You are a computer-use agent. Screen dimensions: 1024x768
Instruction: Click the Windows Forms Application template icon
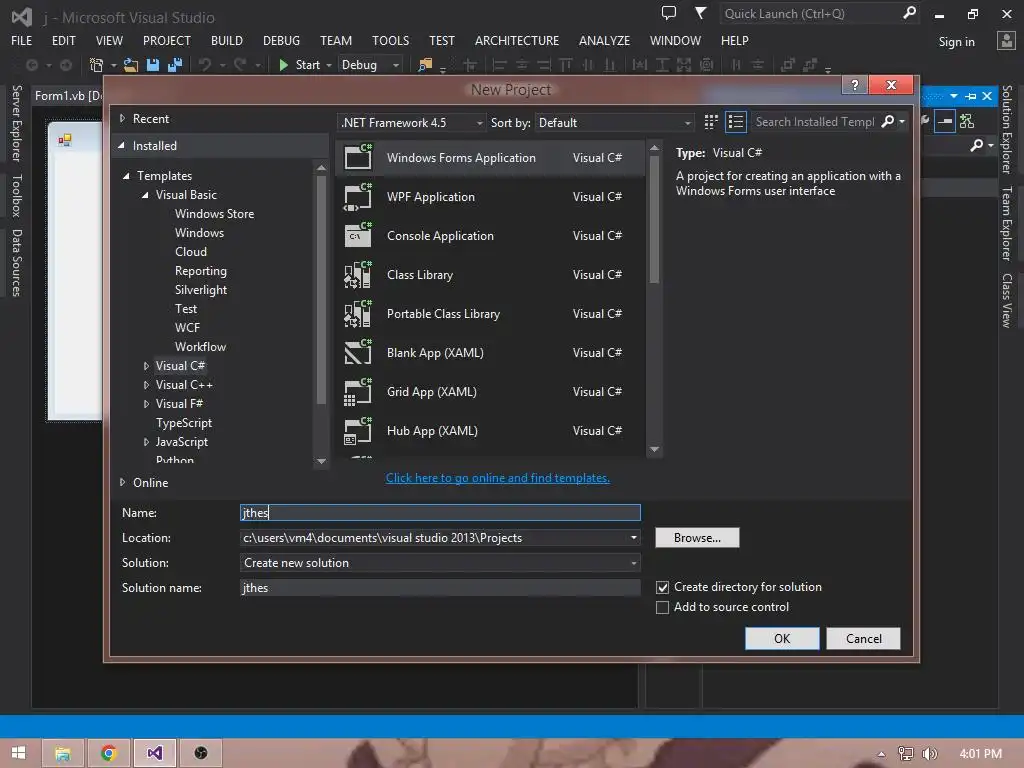358,157
